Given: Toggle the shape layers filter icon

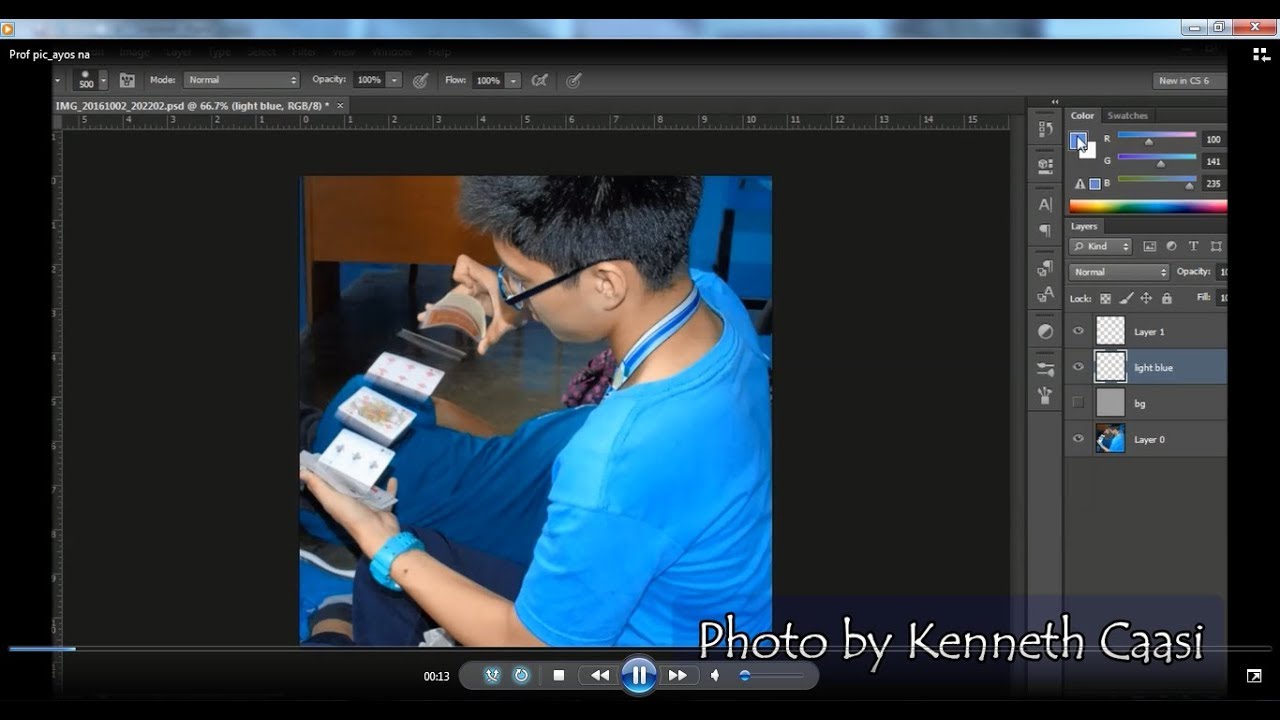Looking at the screenshot, I should coord(1216,246).
